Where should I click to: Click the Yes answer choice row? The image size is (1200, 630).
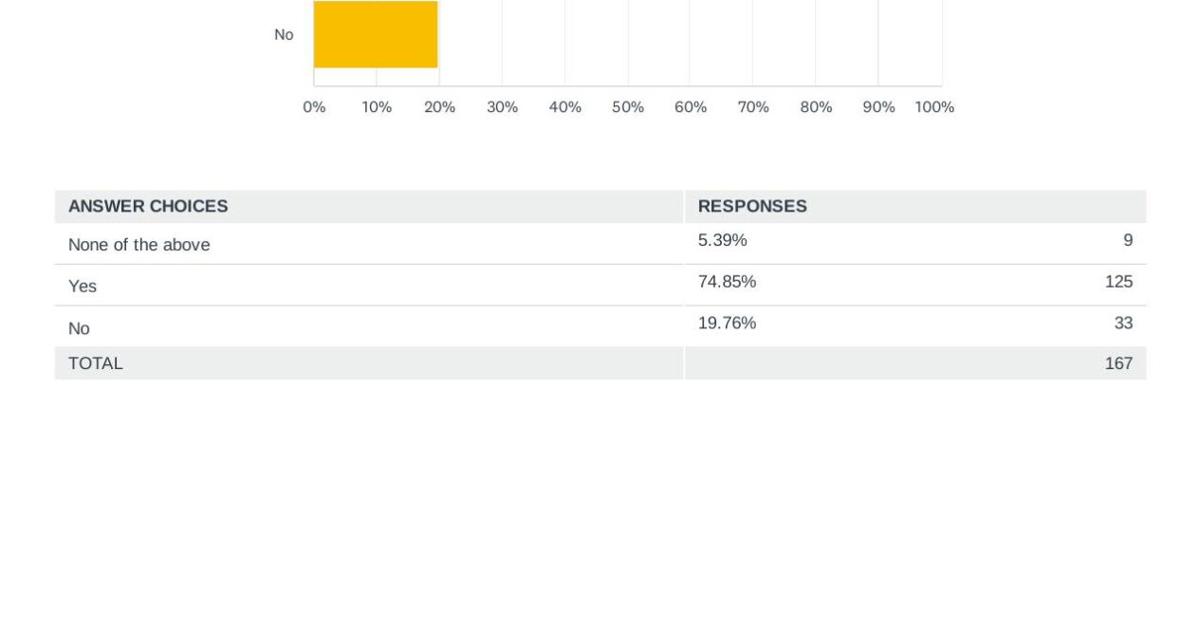click(x=600, y=285)
